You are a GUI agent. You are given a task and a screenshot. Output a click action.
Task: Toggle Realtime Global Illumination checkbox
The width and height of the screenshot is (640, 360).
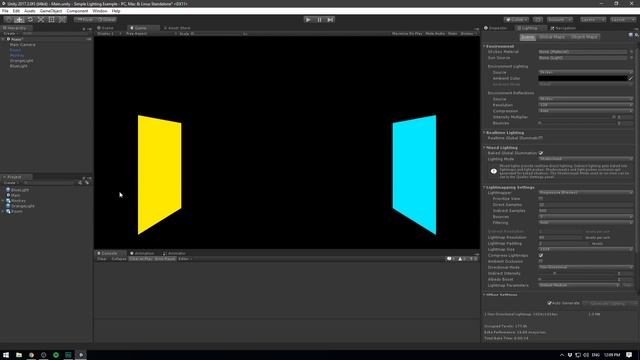click(x=541, y=138)
